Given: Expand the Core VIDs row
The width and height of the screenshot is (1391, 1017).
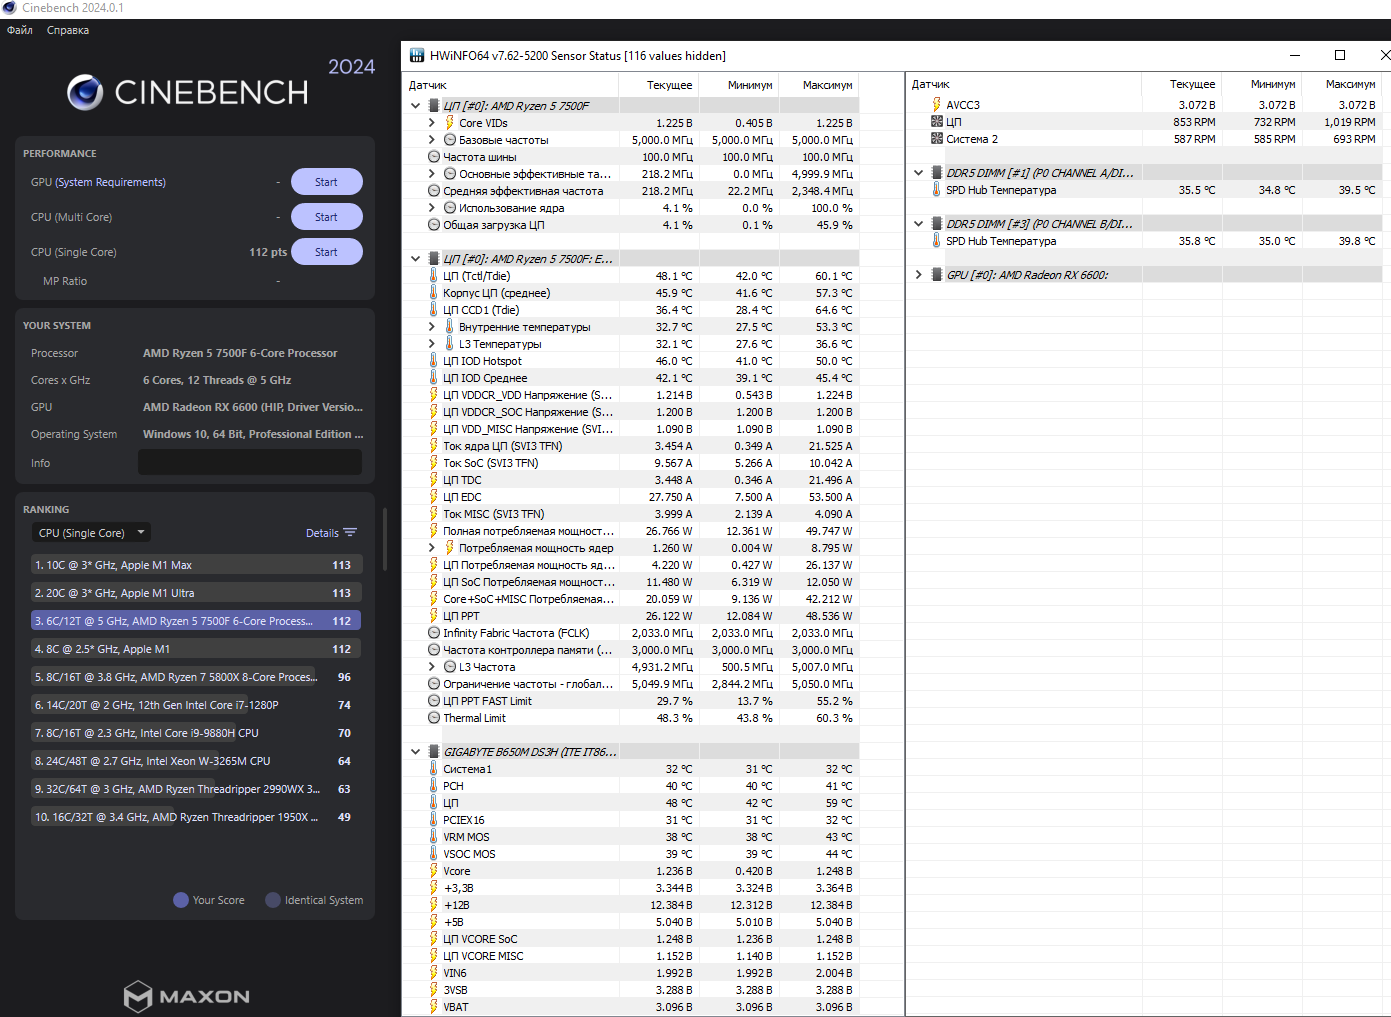Looking at the screenshot, I should (432, 123).
